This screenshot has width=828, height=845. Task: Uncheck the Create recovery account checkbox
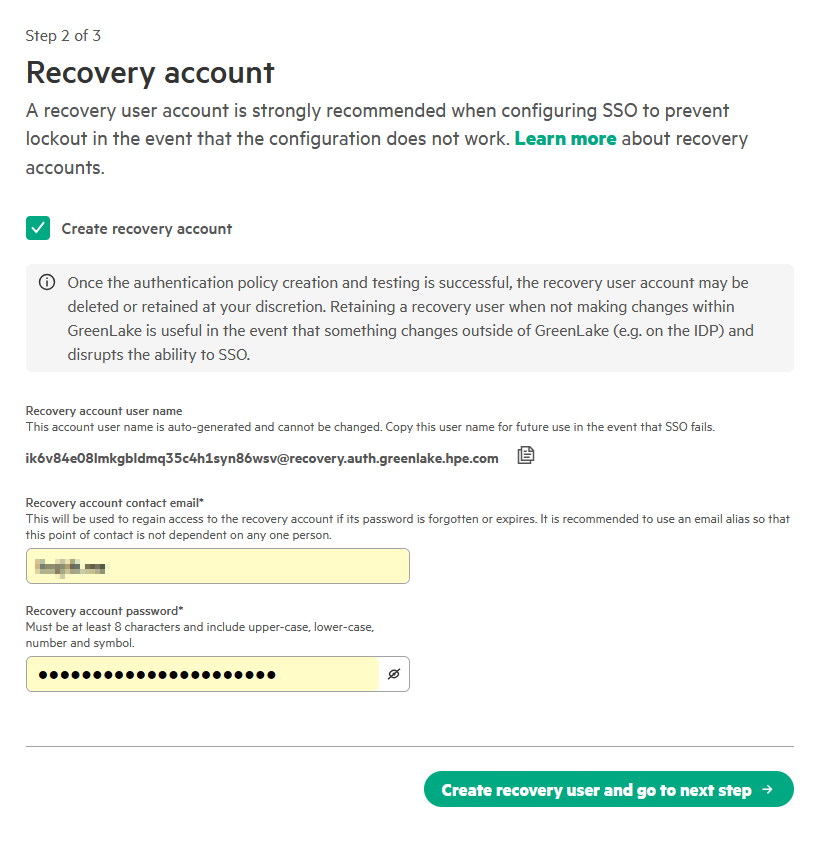tap(38, 228)
